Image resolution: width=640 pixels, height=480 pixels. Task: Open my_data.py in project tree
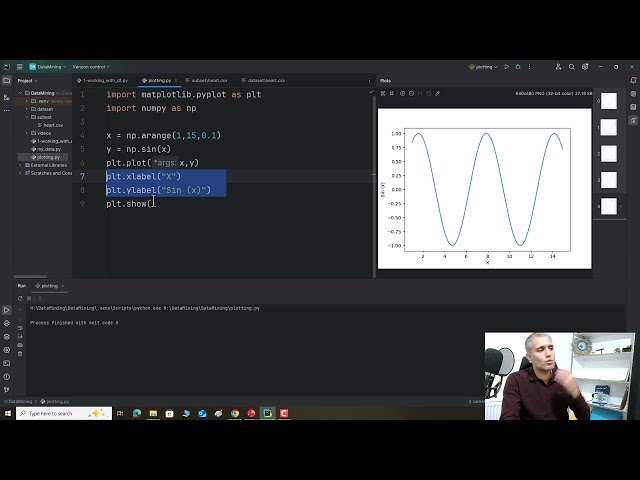(46, 149)
